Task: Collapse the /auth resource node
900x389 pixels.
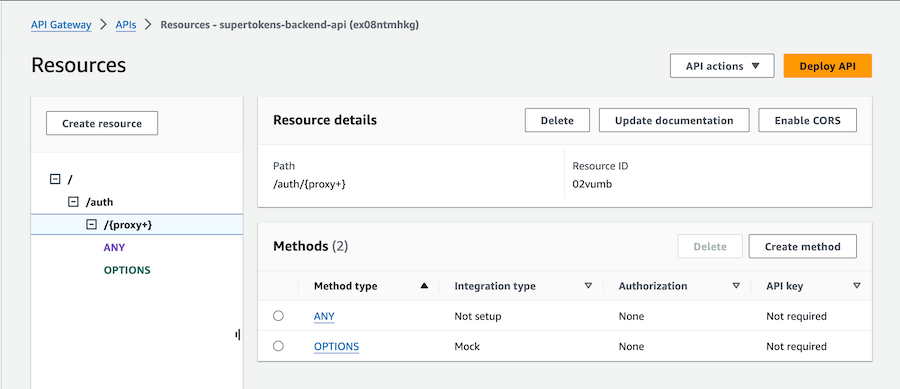Action: click(73, 202)
